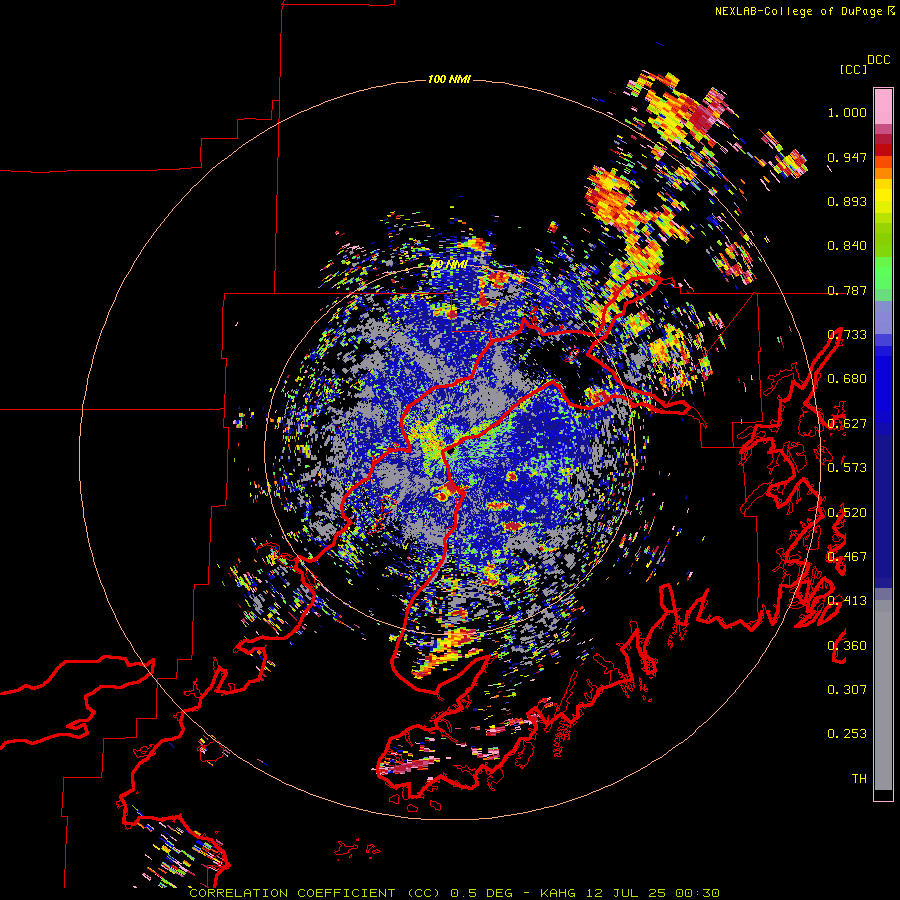Click the 100 NMI range ring label
Screen dimensions: 900x900
(449, 79)
